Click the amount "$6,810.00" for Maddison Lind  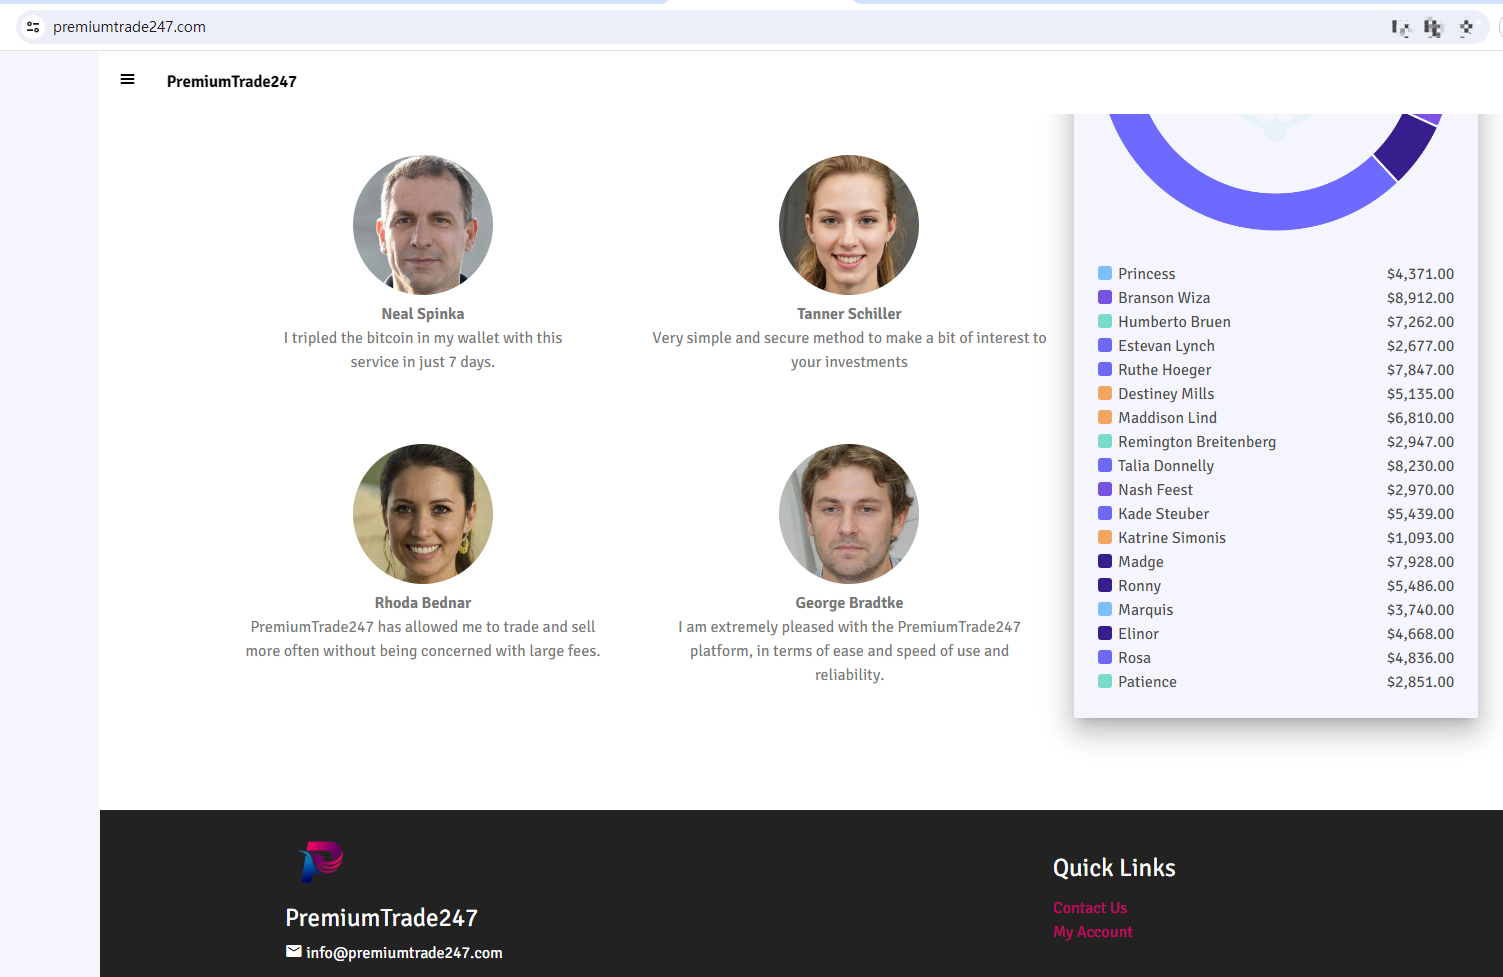coord(1420,418)
